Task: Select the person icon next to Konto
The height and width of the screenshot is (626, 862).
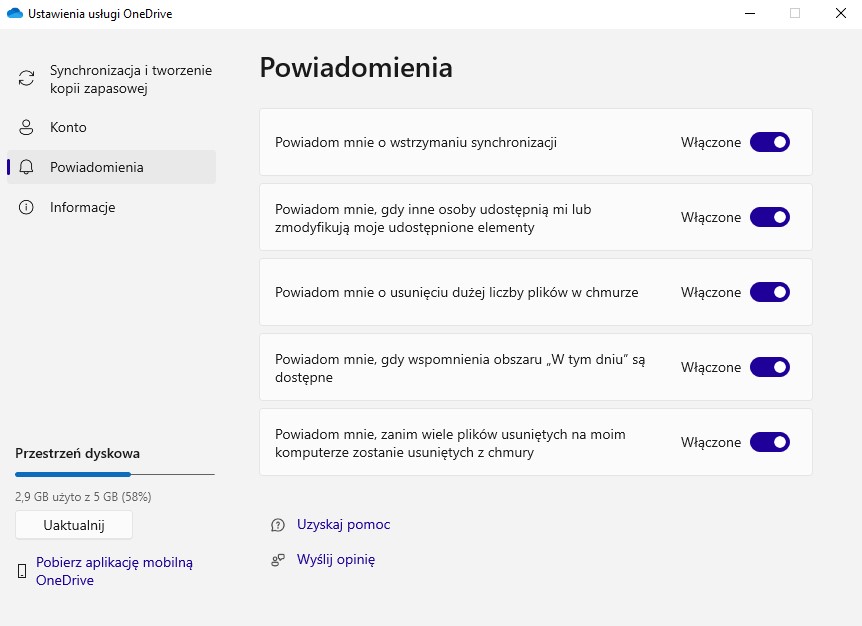Action: pos(24,127)
